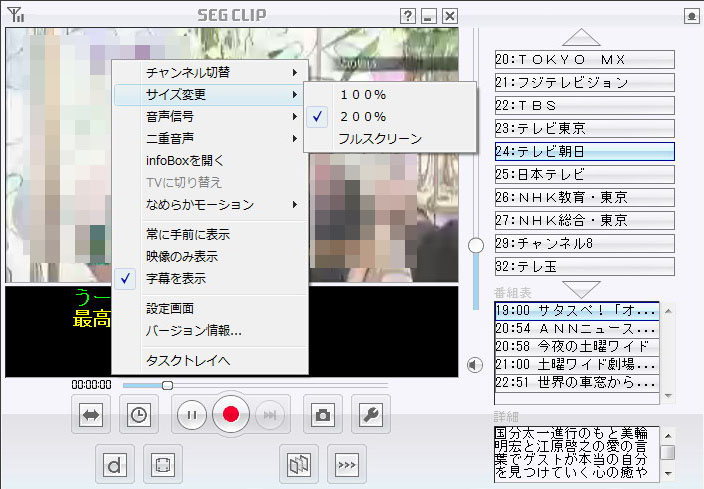
Task: Click the film frame icon button
Action: [163, 465]
